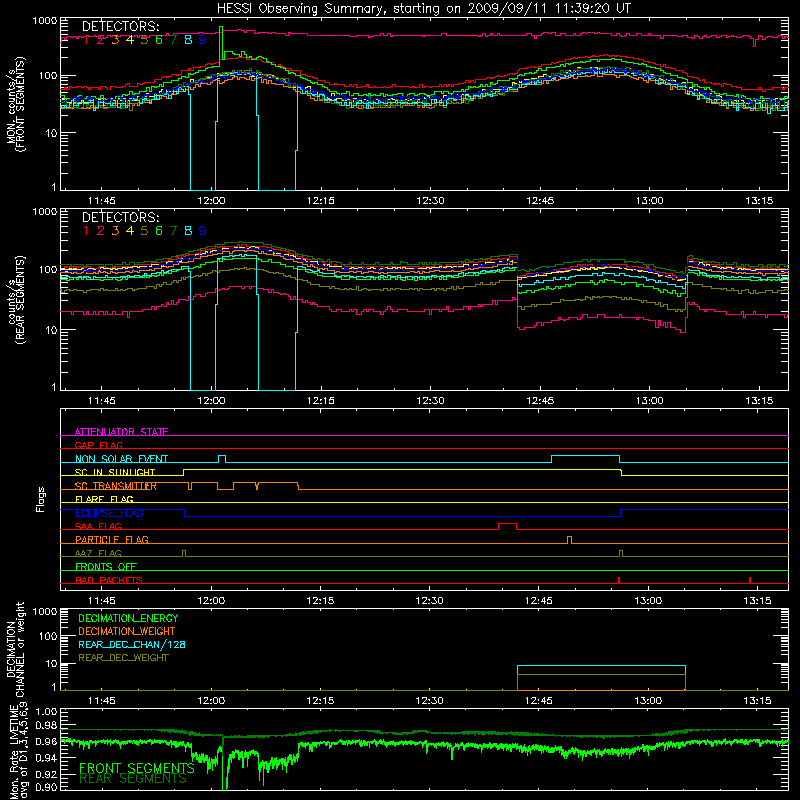
Task: Click the DECIMATION_WEIGHT legend entry
Action: 127,631
